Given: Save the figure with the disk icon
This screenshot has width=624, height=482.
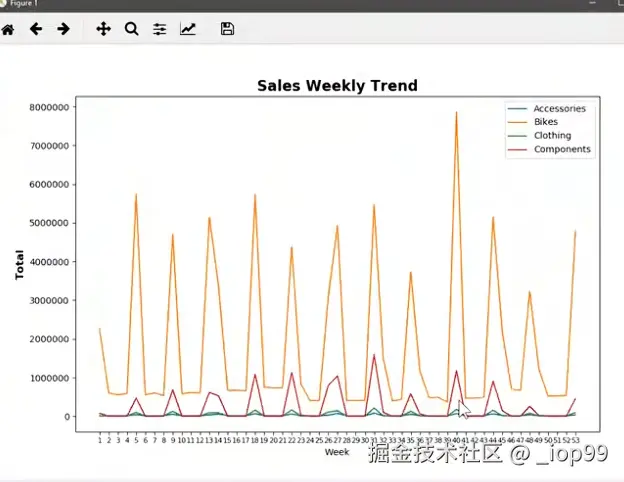Looking at the screenshot, I should [227, 29].
